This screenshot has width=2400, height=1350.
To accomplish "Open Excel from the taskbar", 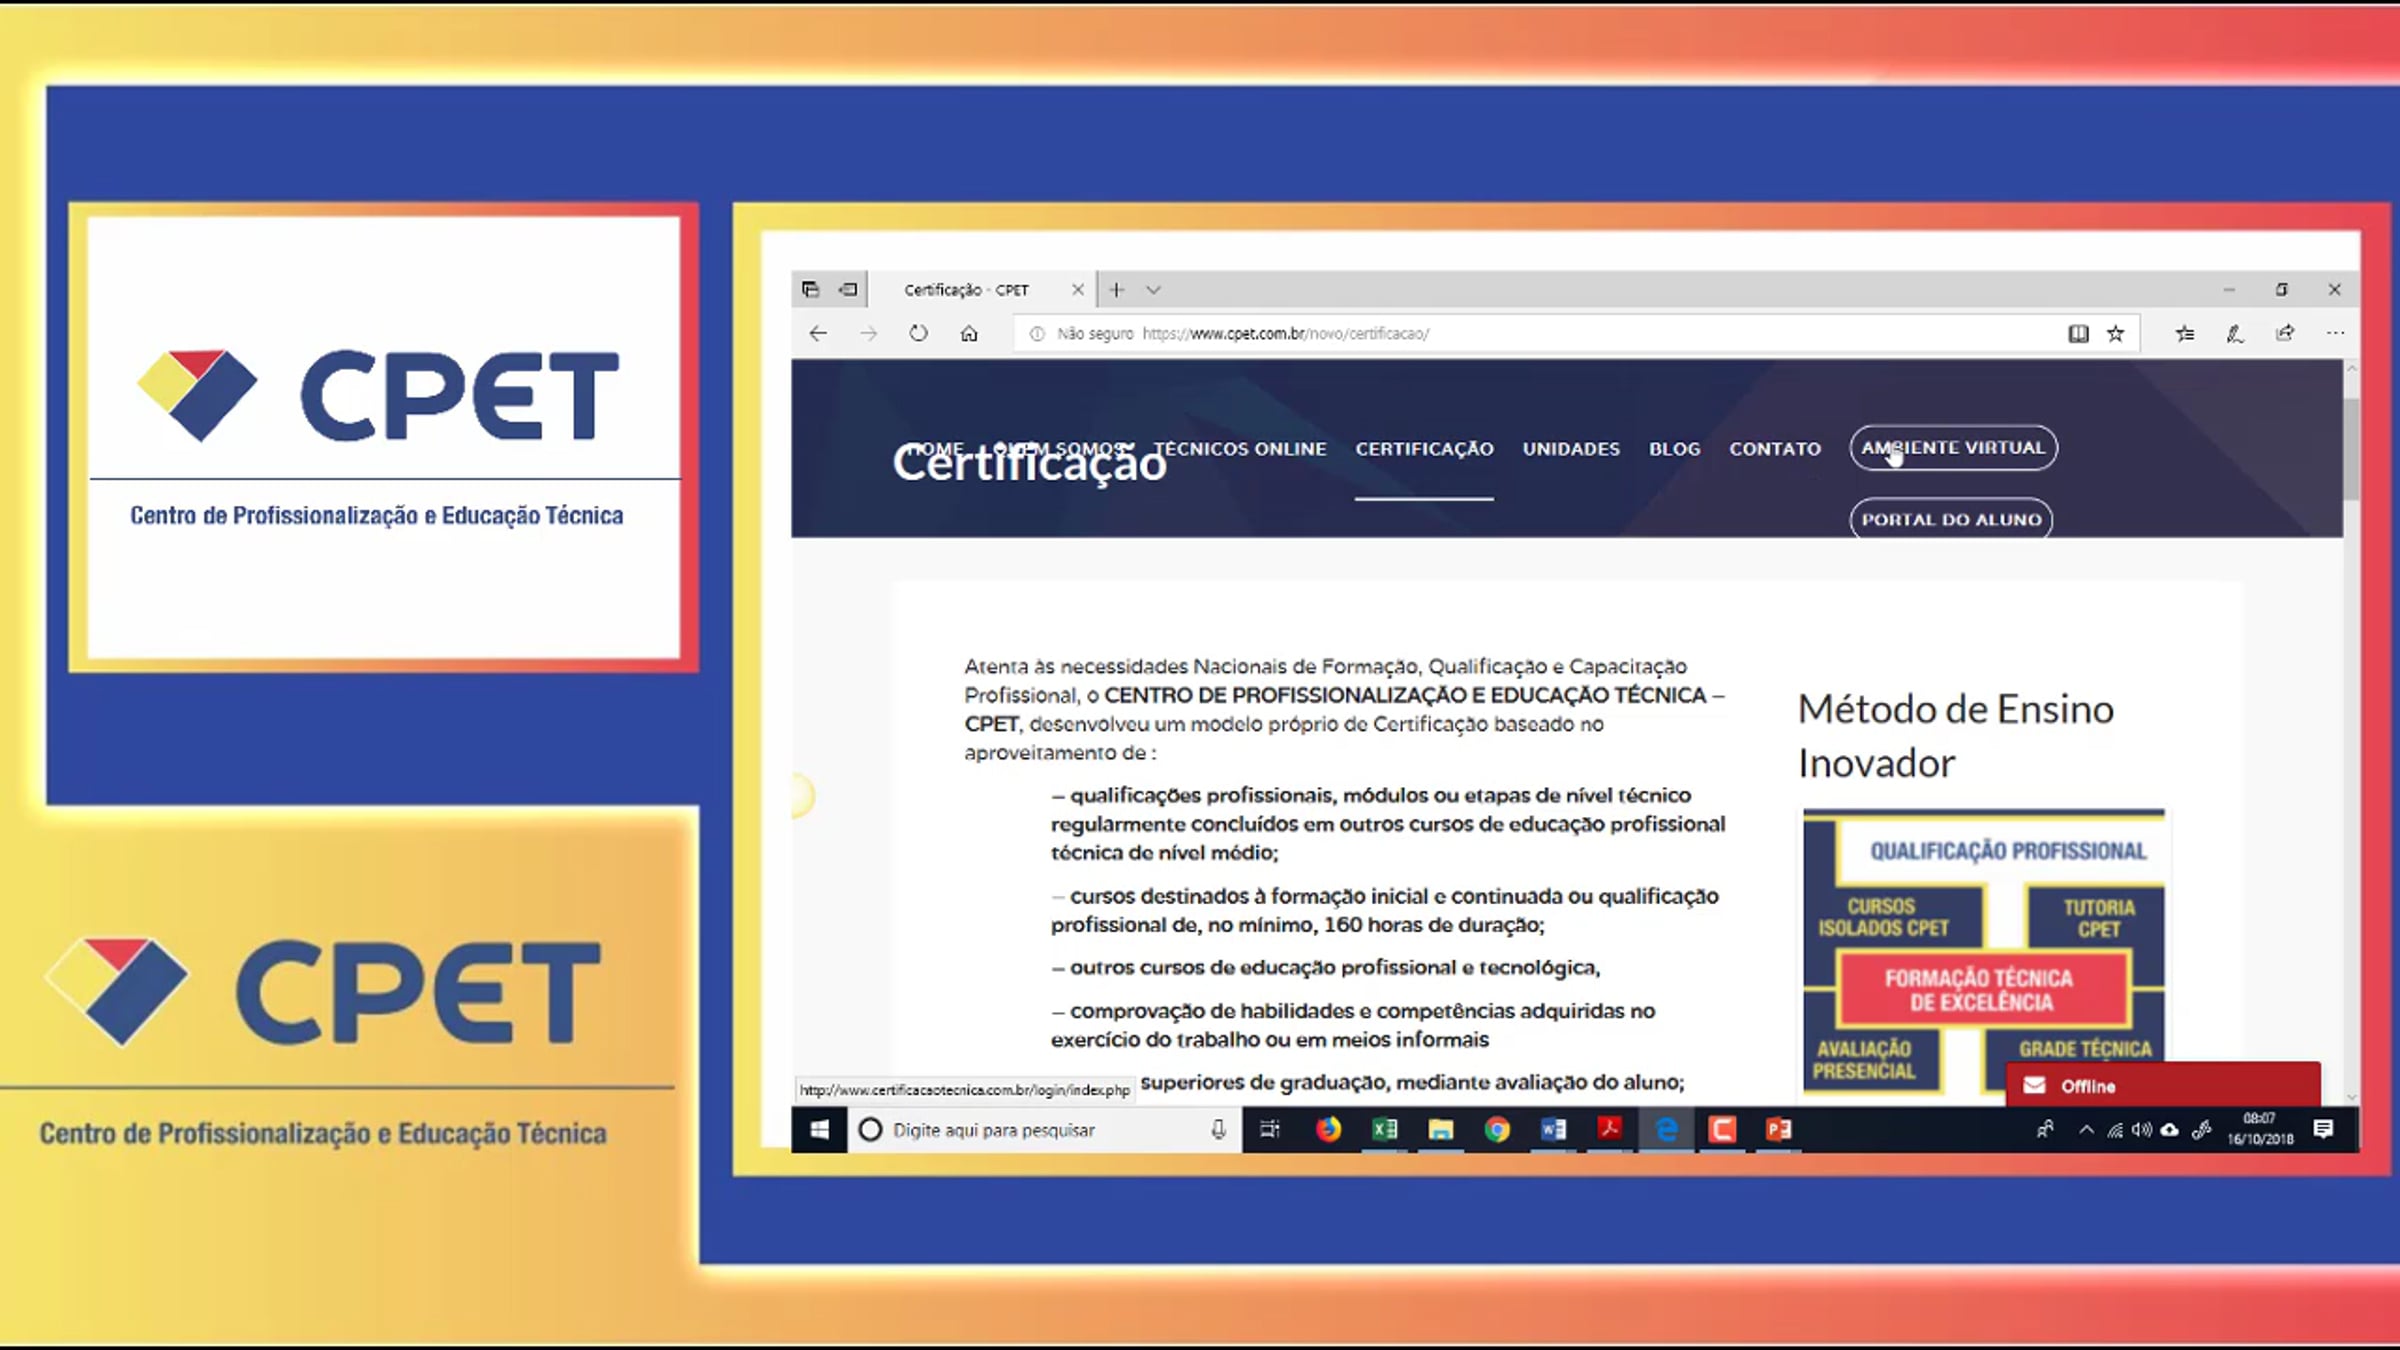I will point(1384,1130).
